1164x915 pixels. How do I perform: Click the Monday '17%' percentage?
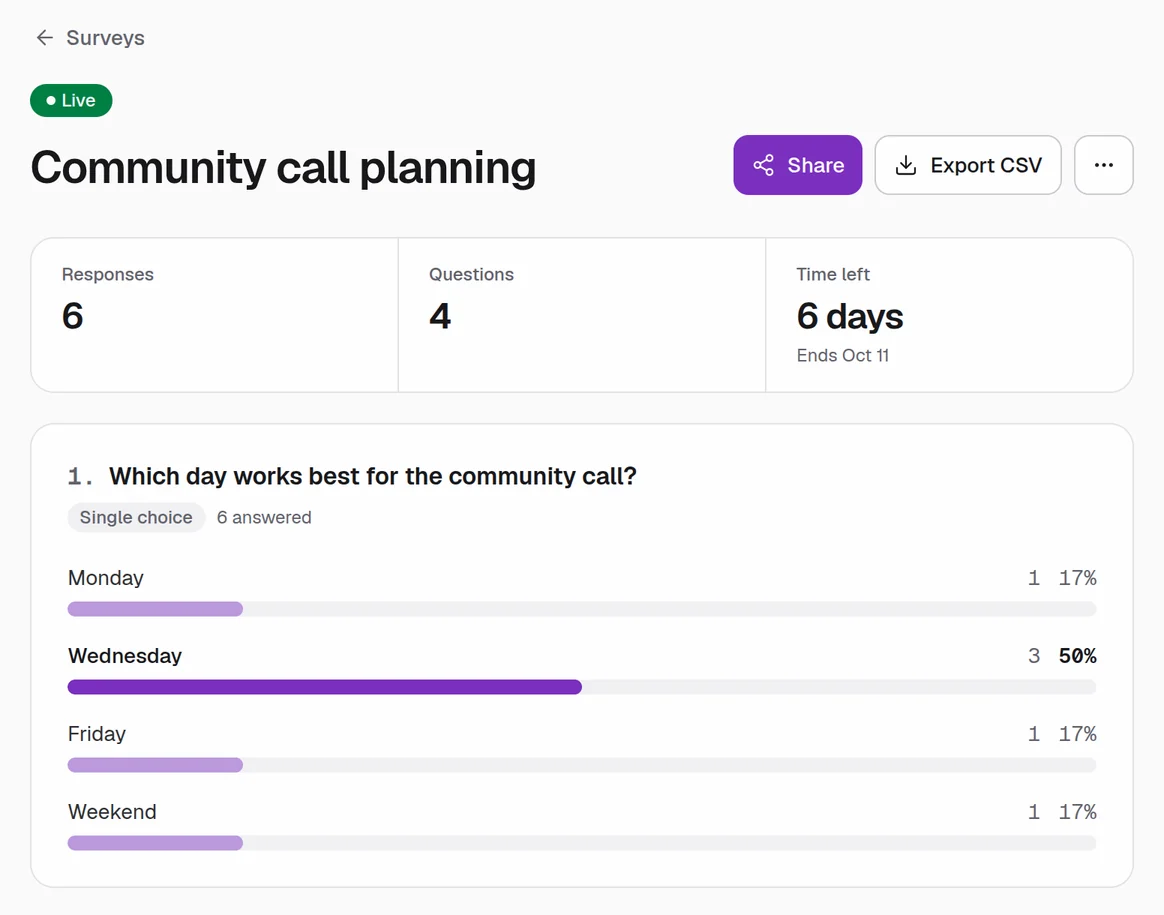[x=1077, y=578]
